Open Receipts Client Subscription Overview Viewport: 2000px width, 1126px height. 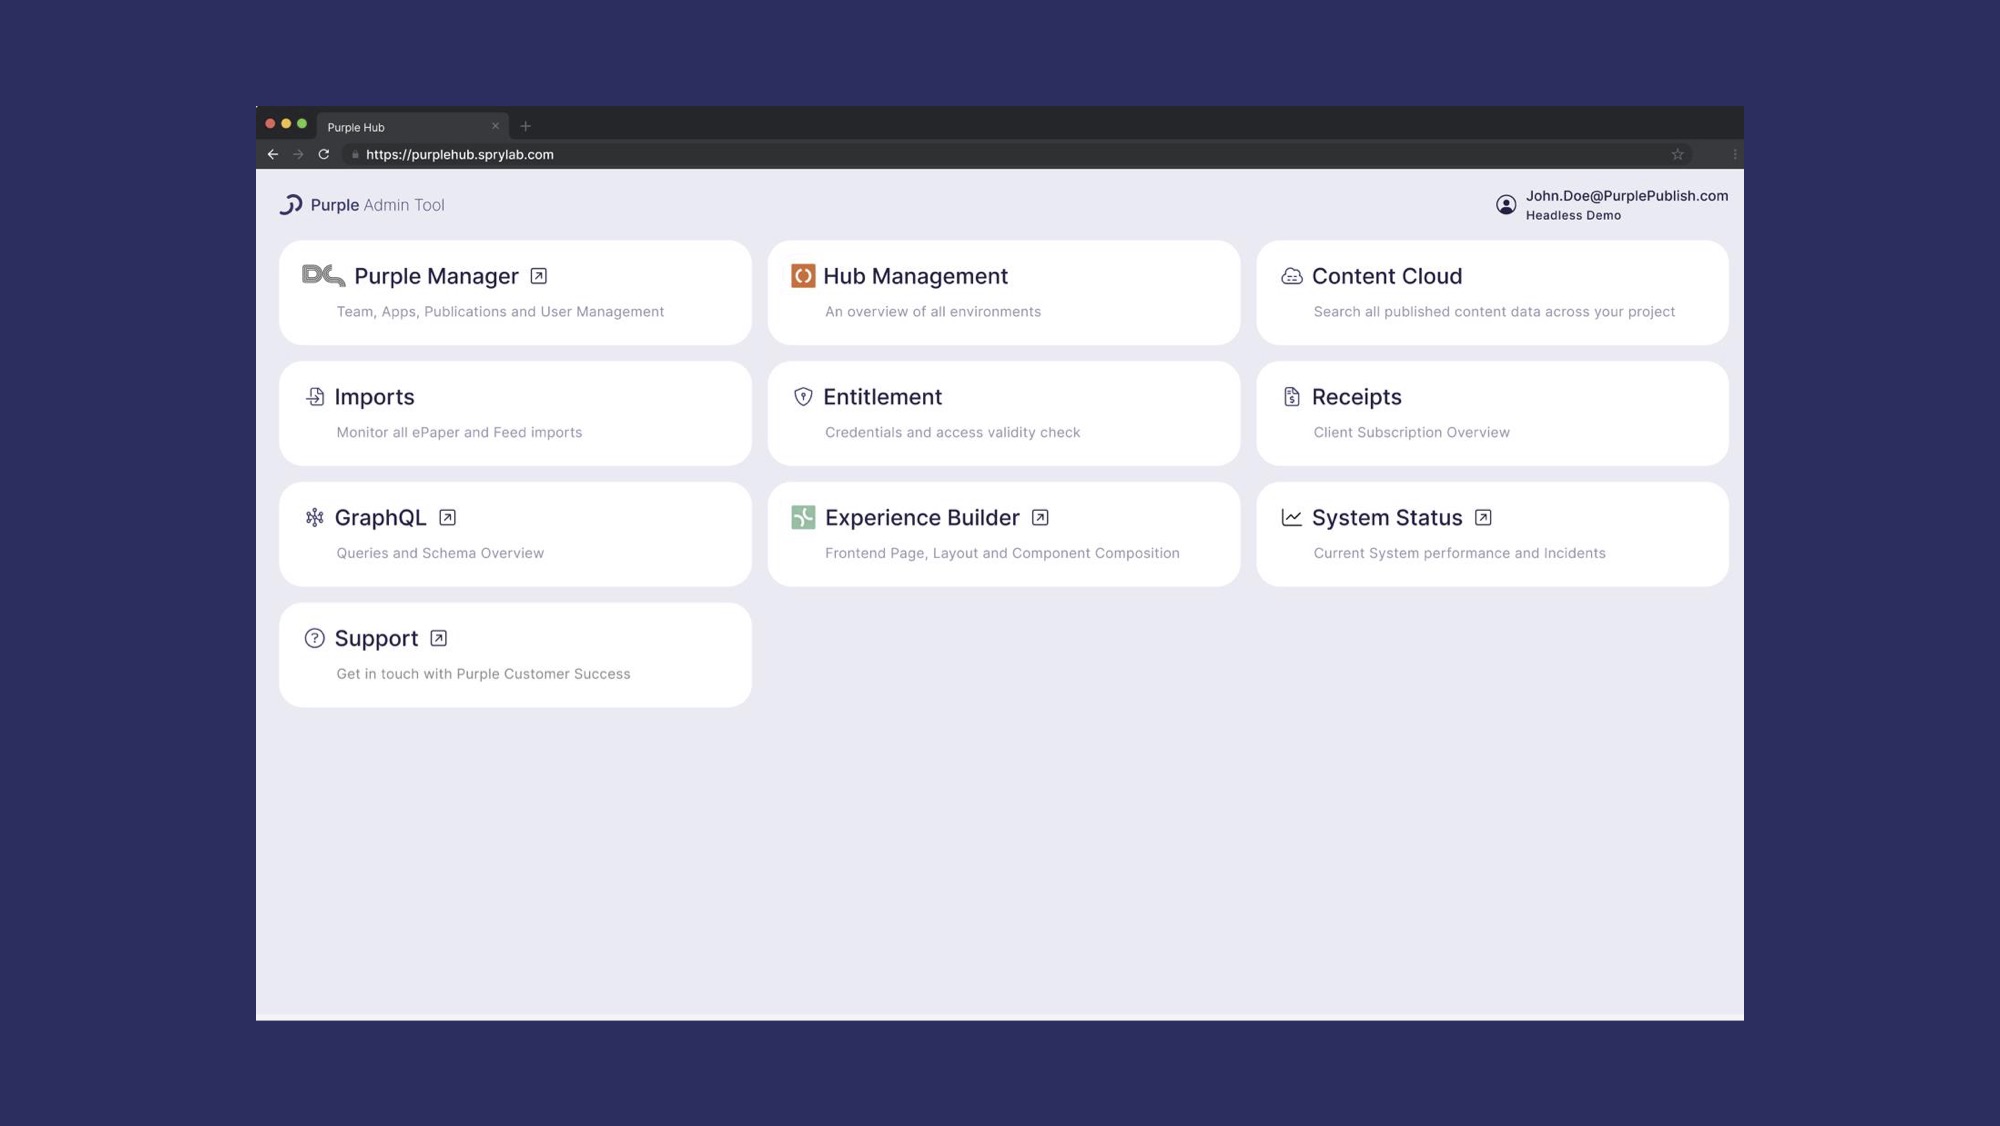click(x=1410, y=432)
